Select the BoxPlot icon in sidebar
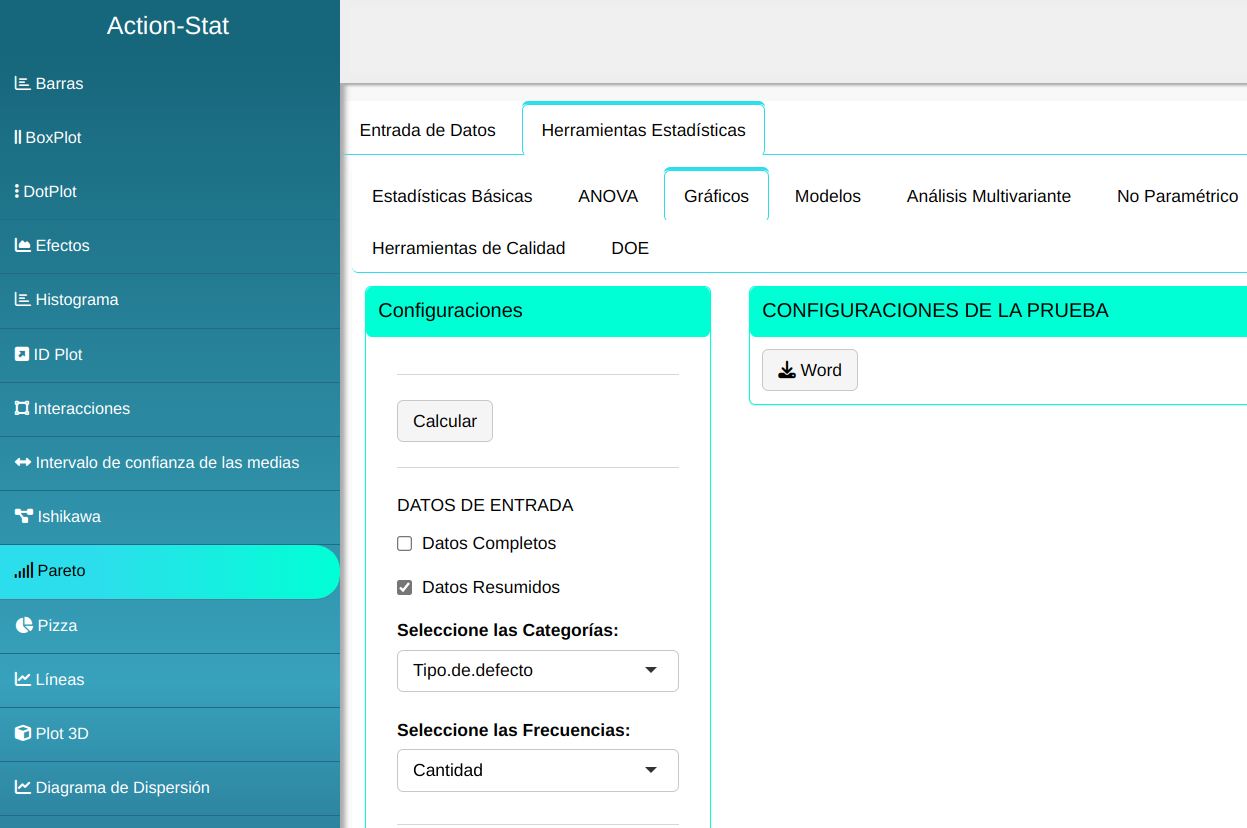The image size is (1247, 828). click(18, 138)
